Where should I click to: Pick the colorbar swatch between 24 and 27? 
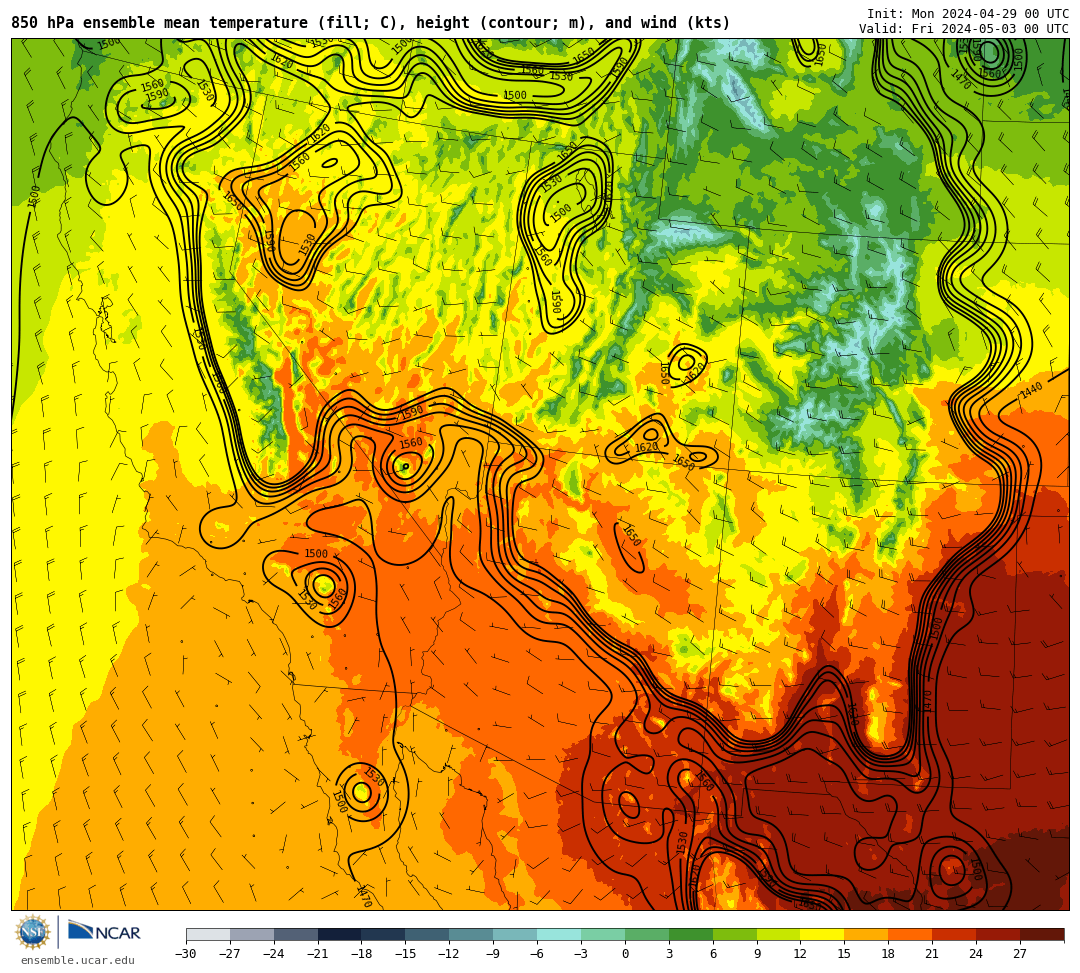click(x=998, y=934)
